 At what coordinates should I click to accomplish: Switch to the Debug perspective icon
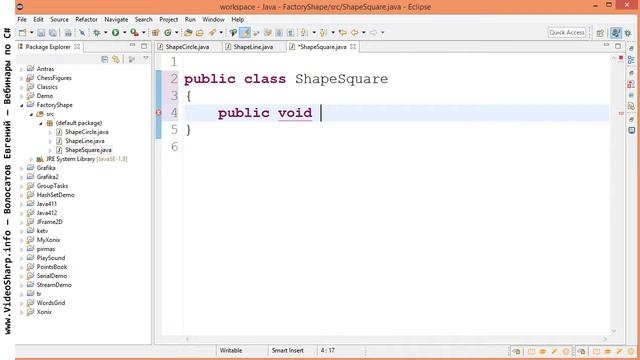[x=628, y=33]
